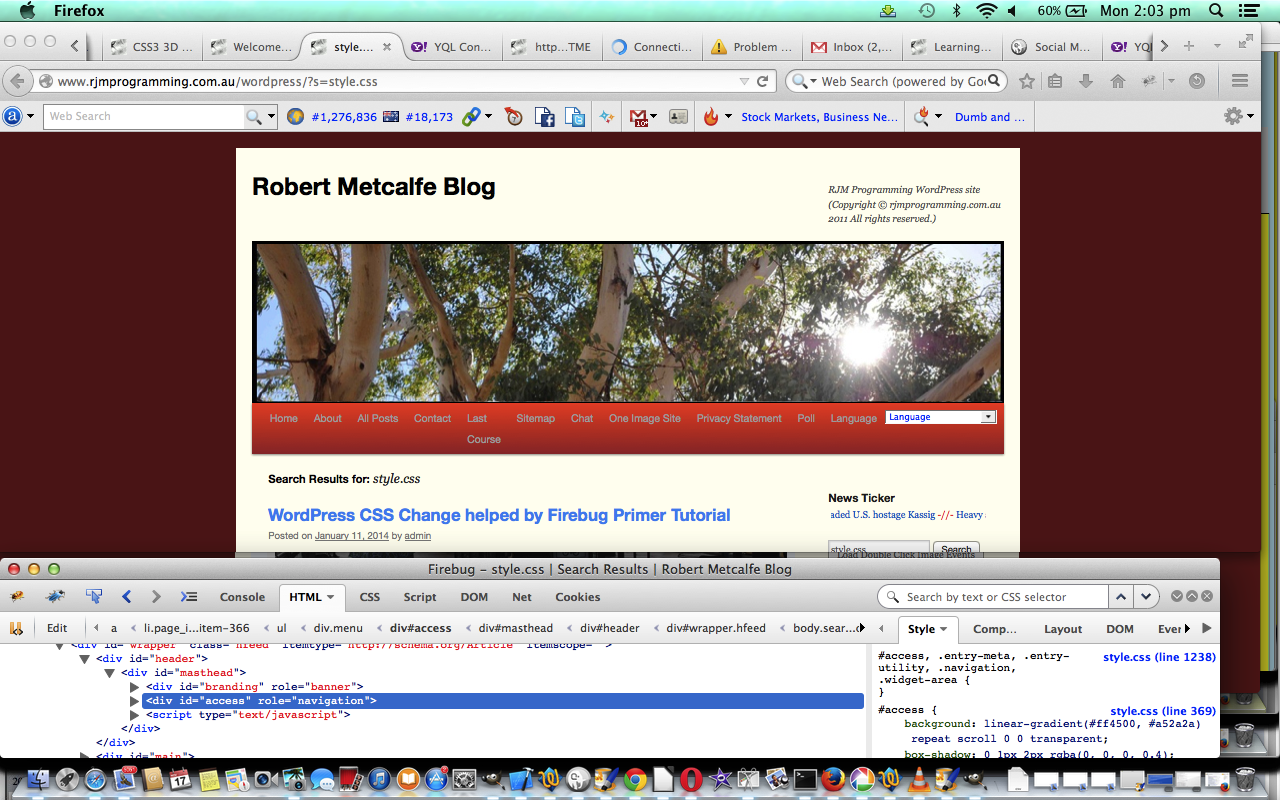Screen dimensions: 1280x800
Task: Click the Firefox bookmark star icon
Action: click(x=1027, y=81)
